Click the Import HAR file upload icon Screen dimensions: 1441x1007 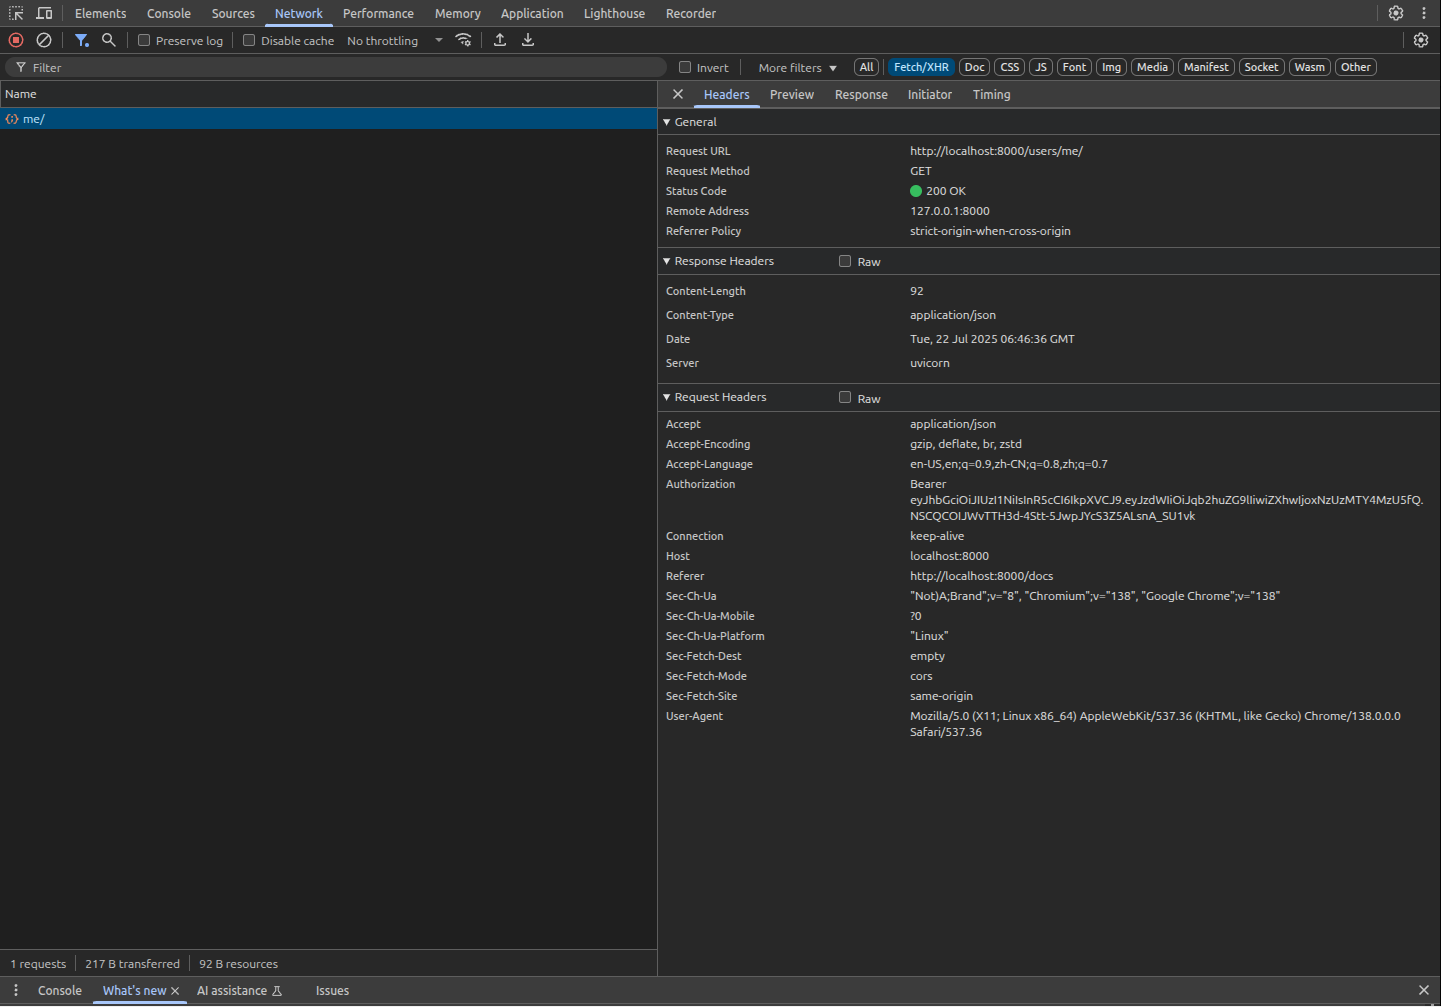[x=500, y=40]
